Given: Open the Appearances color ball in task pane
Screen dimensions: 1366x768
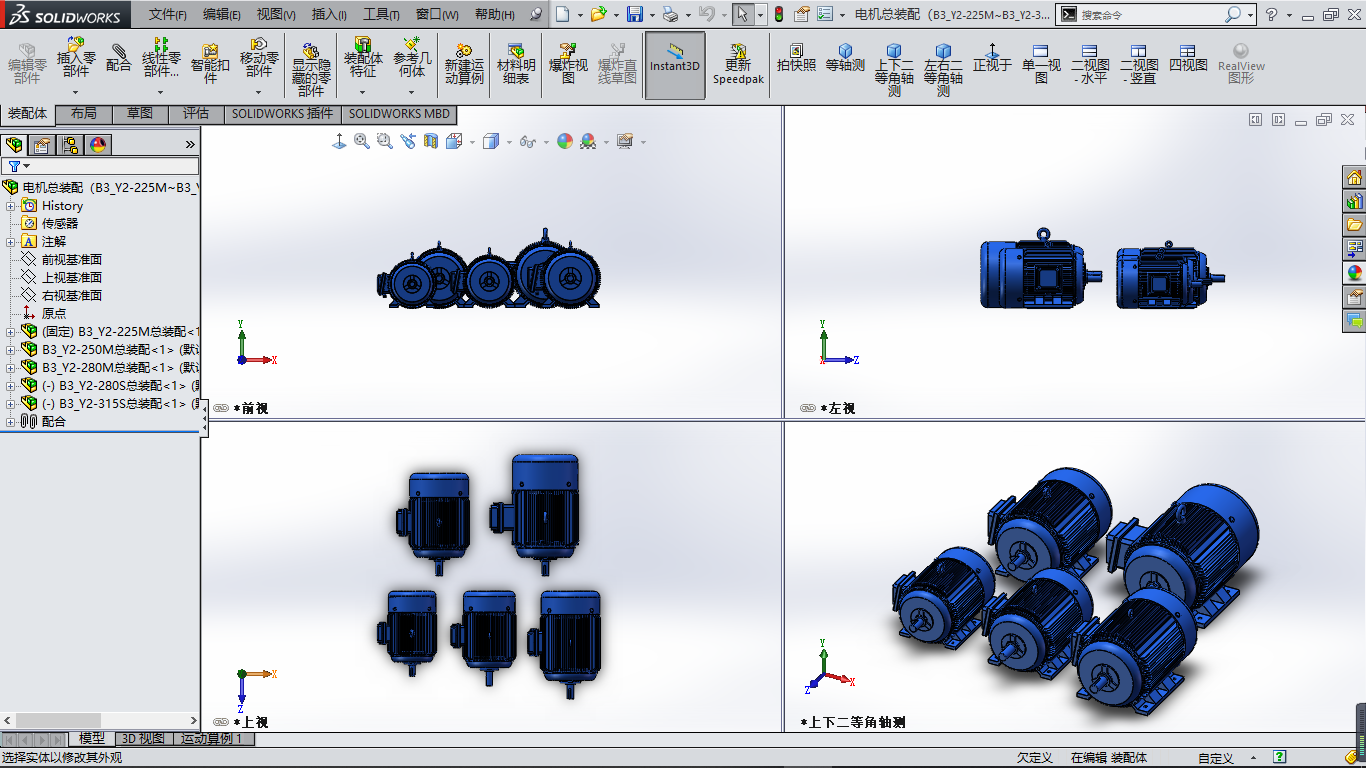Looking at the screenshot, I should [1355, 272].
